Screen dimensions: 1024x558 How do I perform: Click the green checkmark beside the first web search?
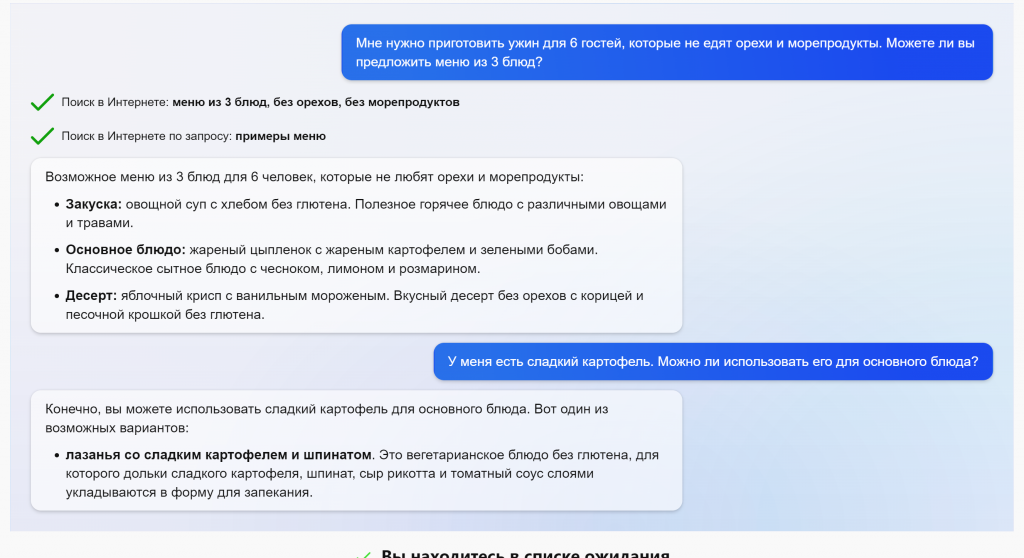coord(42,102)
